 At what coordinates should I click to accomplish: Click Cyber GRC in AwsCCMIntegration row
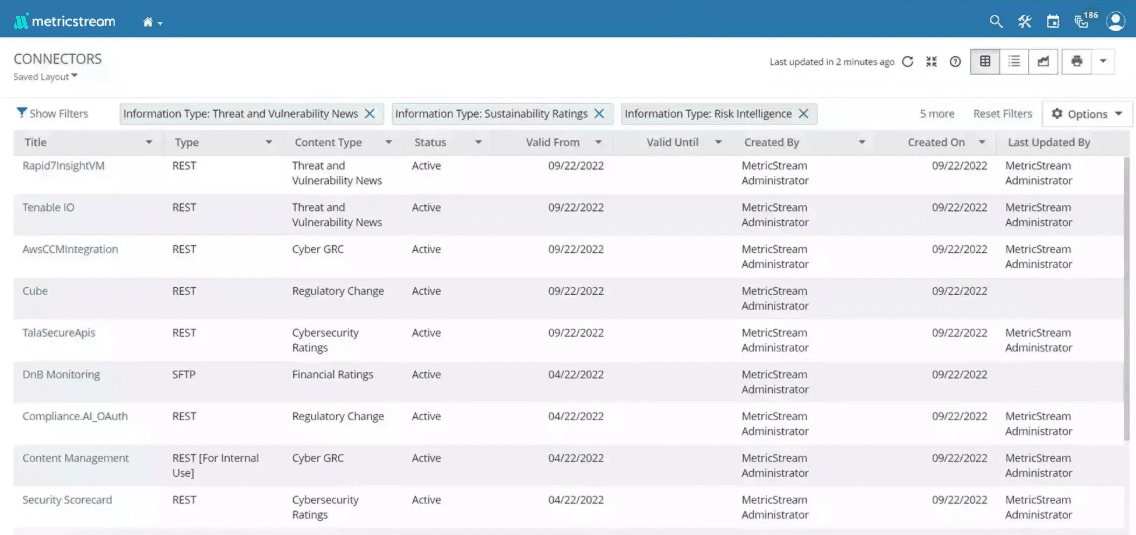click(318, 249)
